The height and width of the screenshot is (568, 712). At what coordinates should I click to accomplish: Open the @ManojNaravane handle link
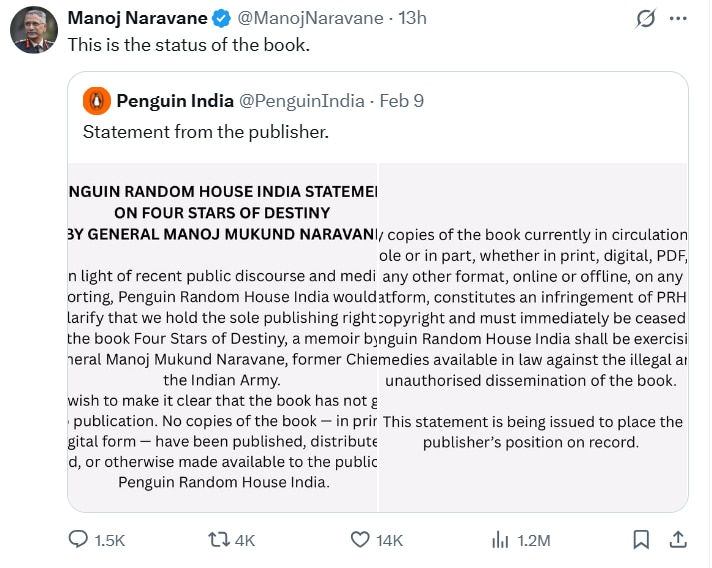pos(313,19)
